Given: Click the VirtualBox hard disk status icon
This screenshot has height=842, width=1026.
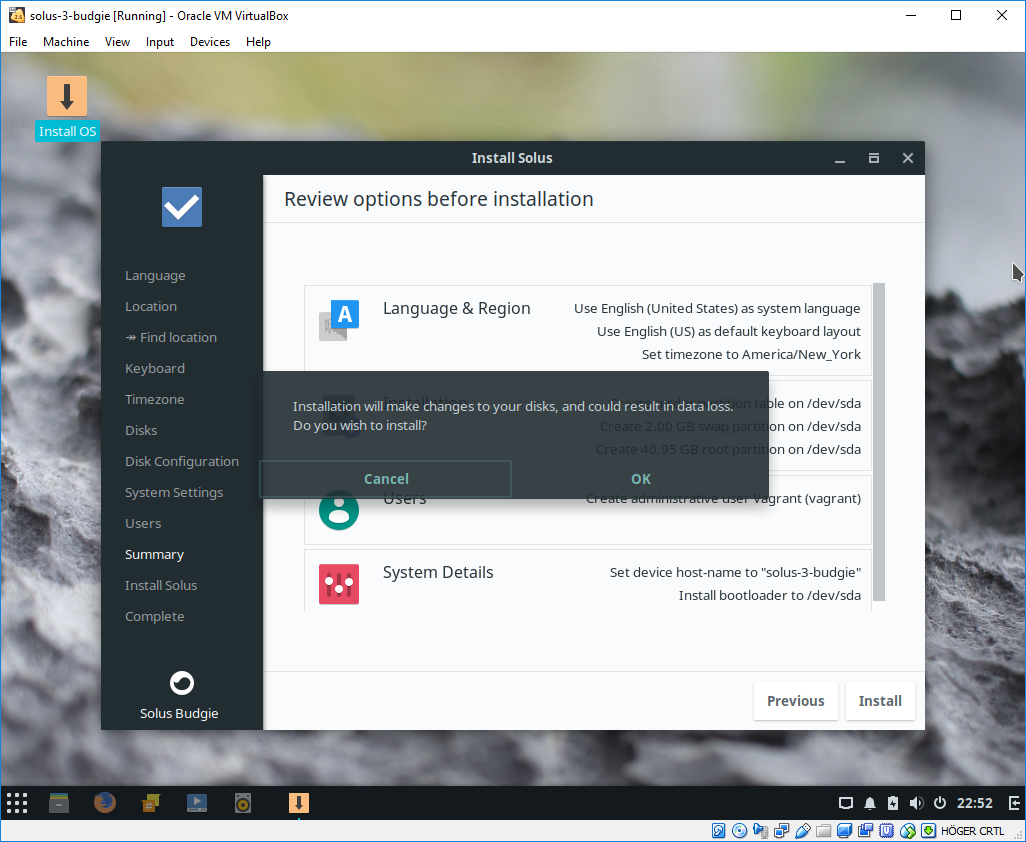Looking at the screenshot, I should coord(718,831).
